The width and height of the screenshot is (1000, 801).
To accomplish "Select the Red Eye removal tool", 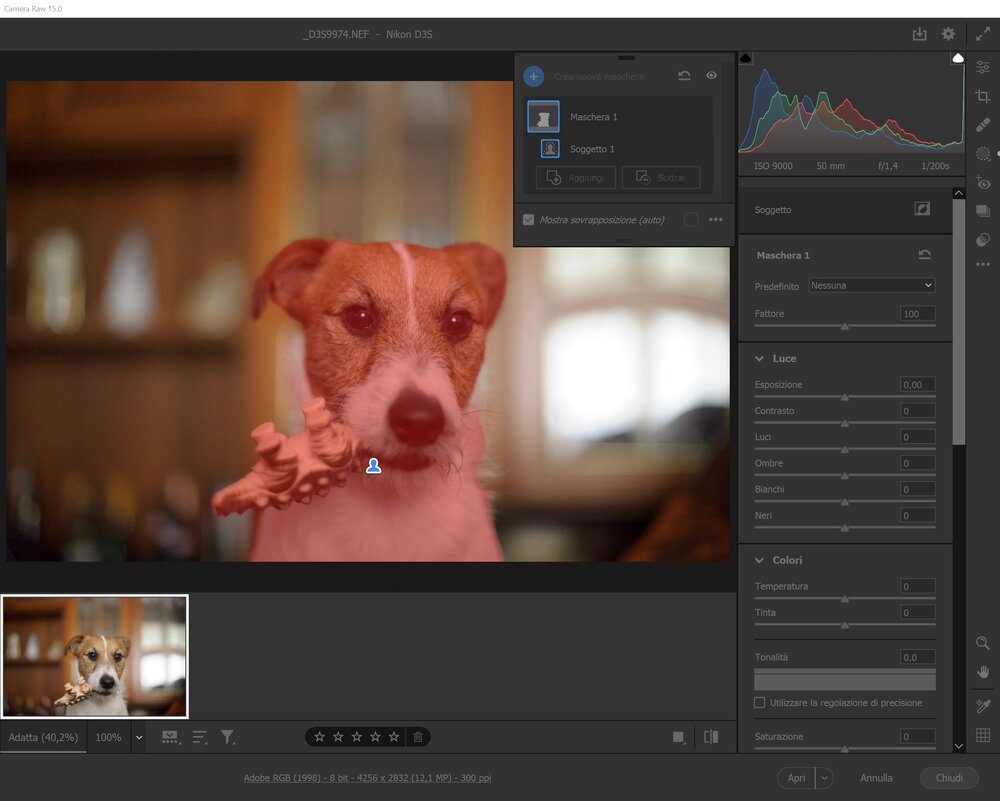I will [983, 183].
